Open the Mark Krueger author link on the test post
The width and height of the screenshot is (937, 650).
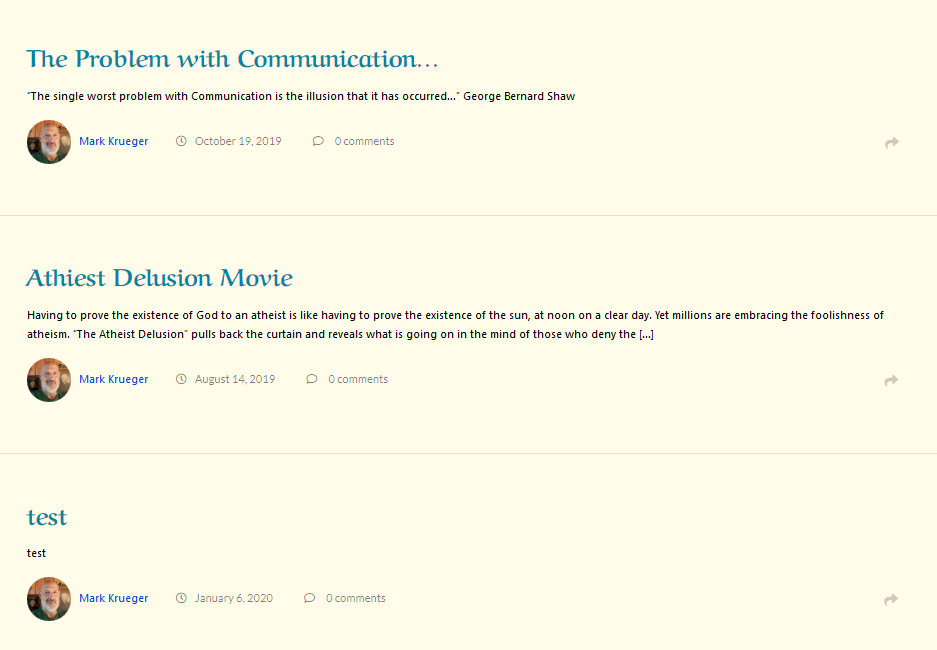point(114,599)
